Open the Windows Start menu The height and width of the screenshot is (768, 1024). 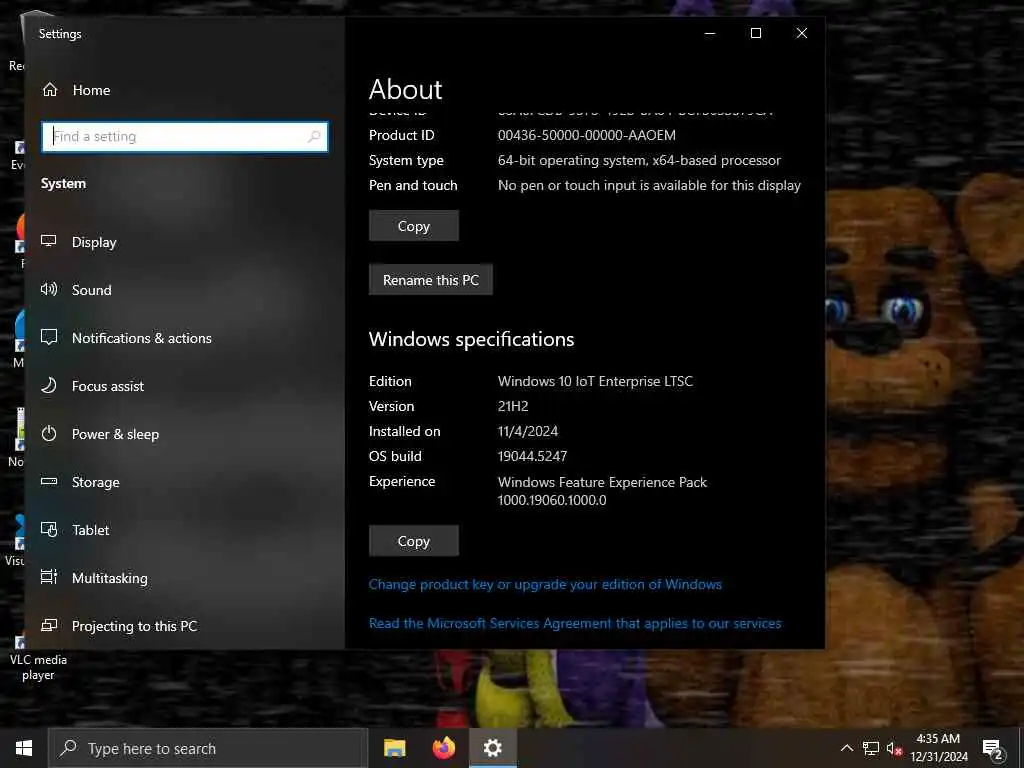24,748
